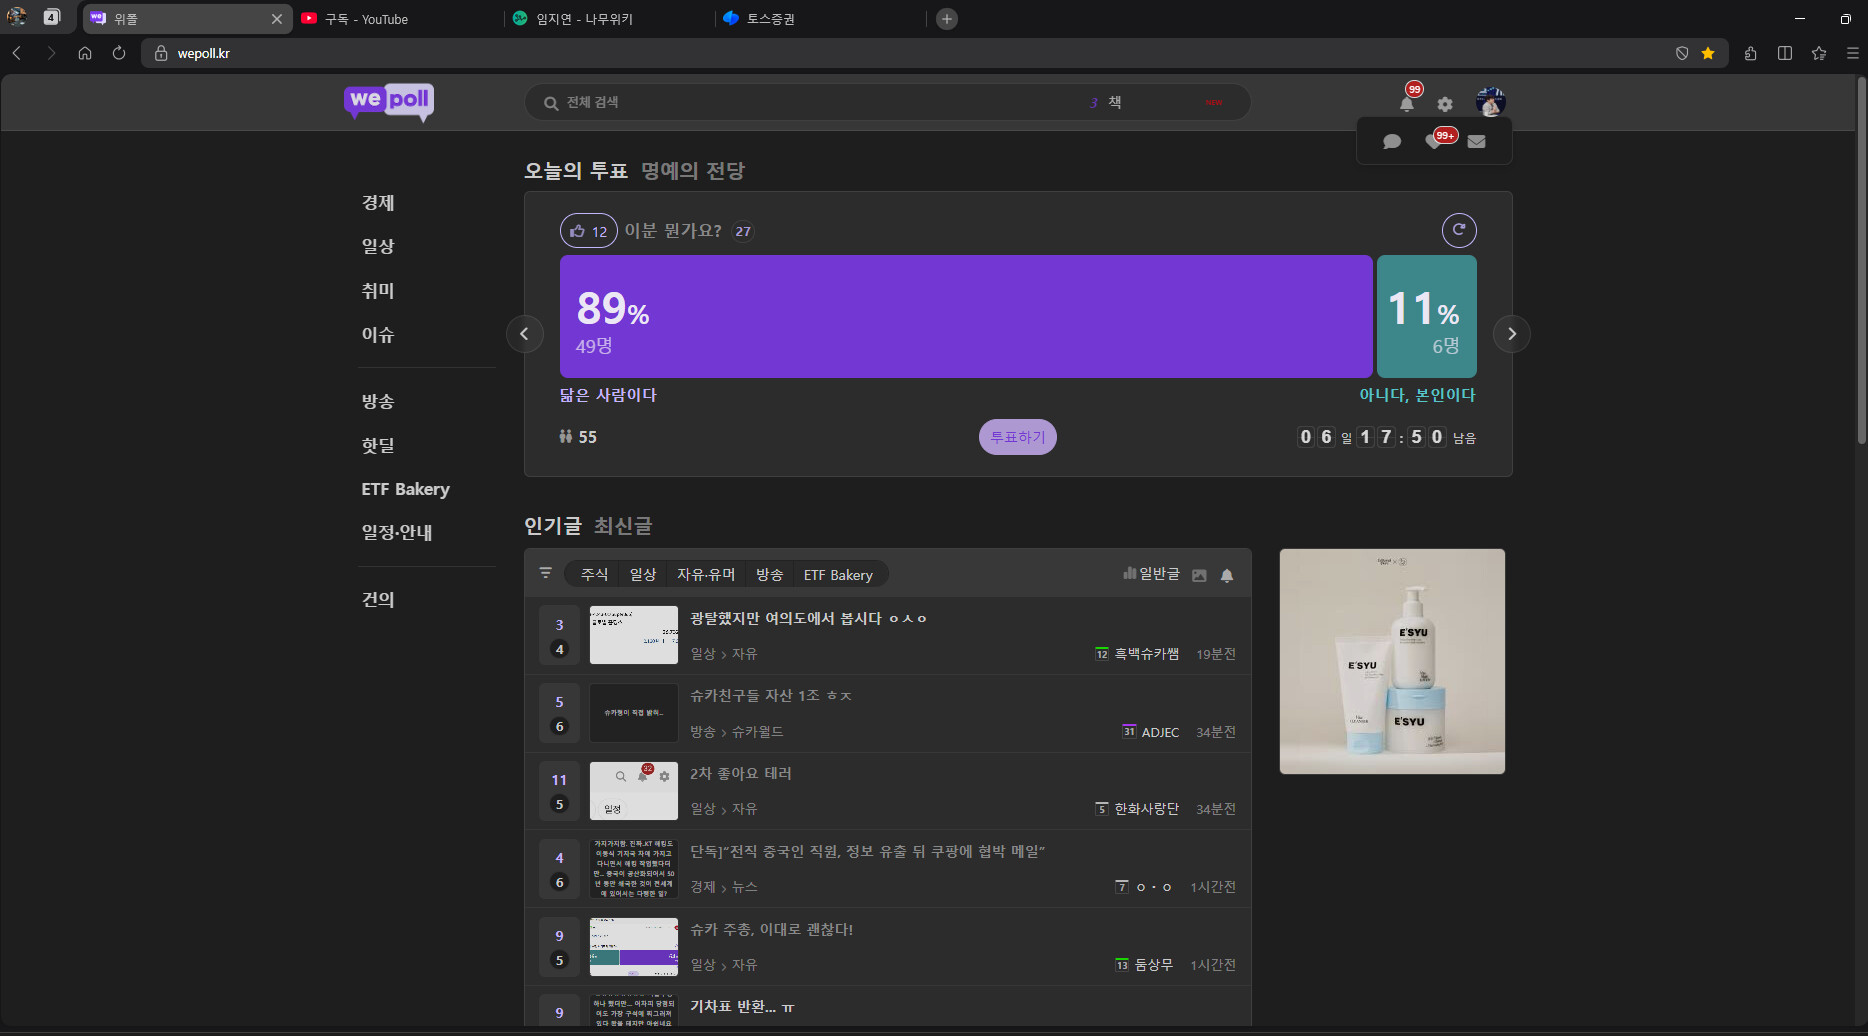This screenshot has height=1036, width=1868.
Task: Switch to the 구독 - YouTube tab
Action: (400, 19)
